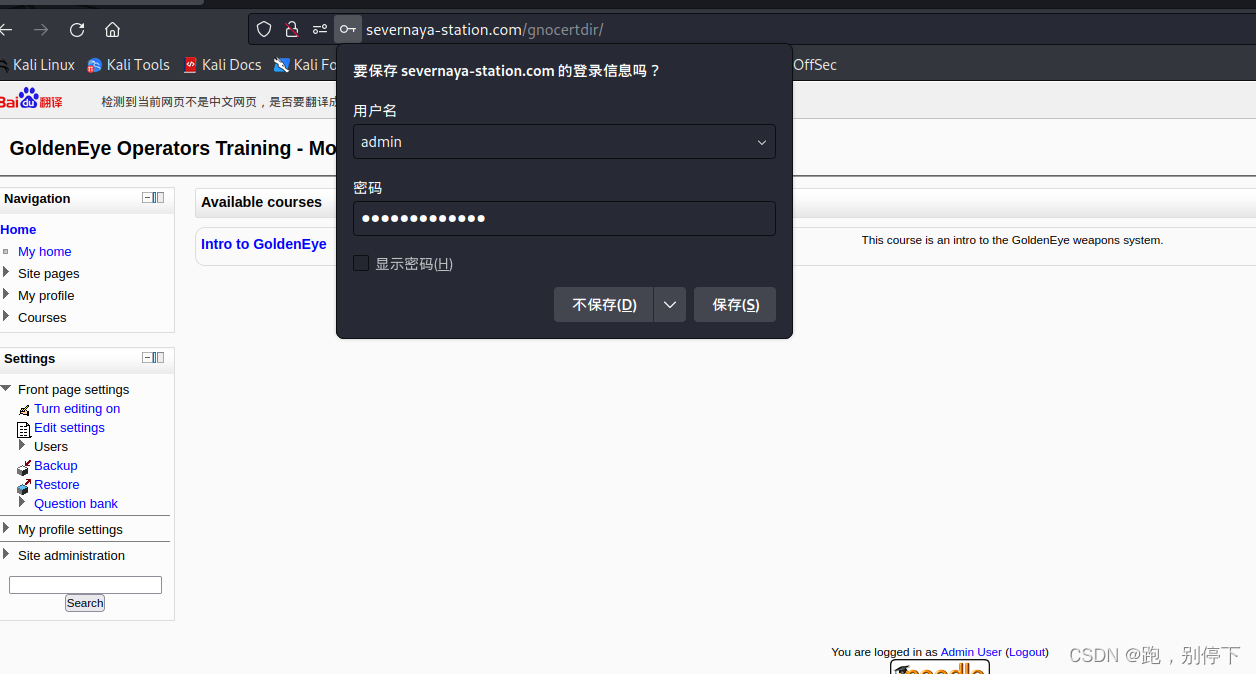The height and width of the screenshot is (674, 1256).
Task: Open the OffSec bookmark
Action: pos(815,65)
